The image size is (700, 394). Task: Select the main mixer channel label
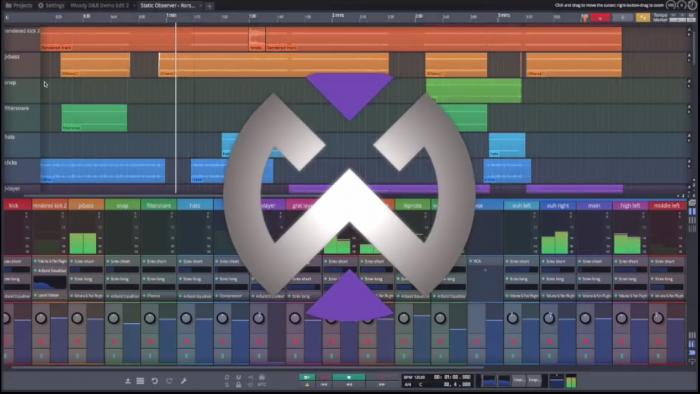point(594,205)
